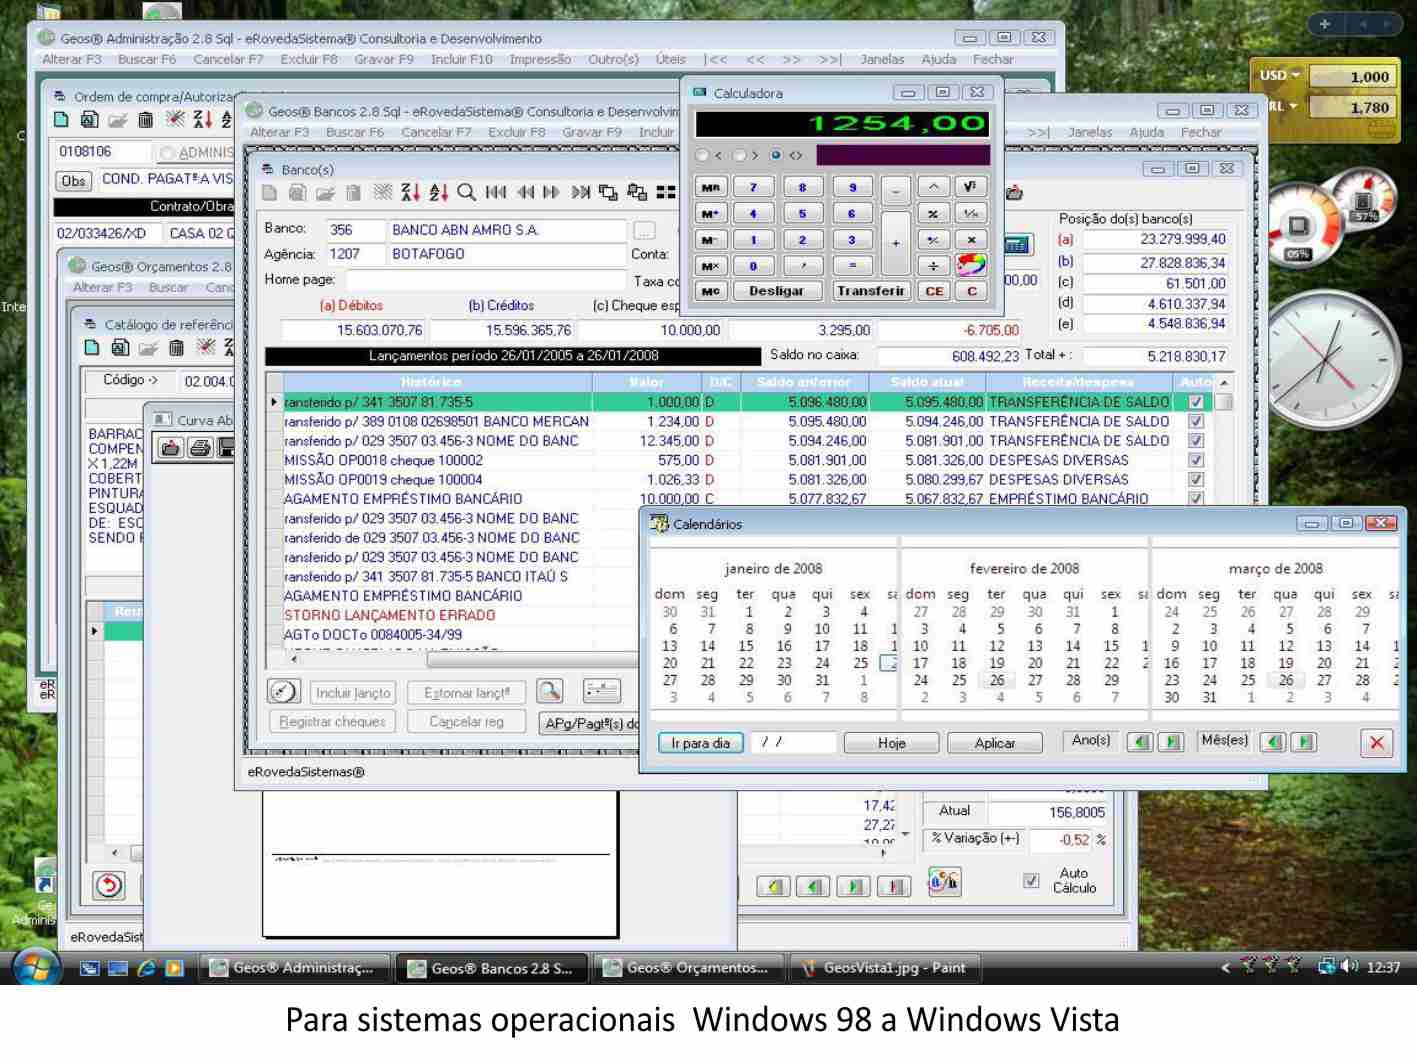Click the next record arrow in the Banco(s) toolbar
Image resolution: width=1417 pixels, height=1063 pixels.
point(552,192)
